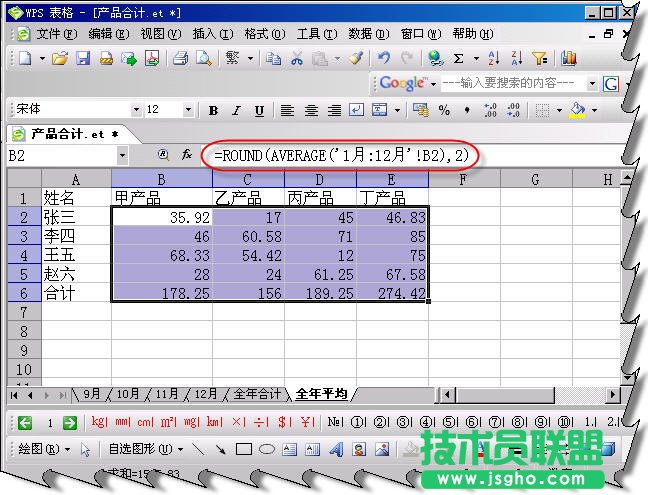This screenshot has width=648, height=495.
Task: Open the fill color dropdown arrow
Action: tap(595, 110)
